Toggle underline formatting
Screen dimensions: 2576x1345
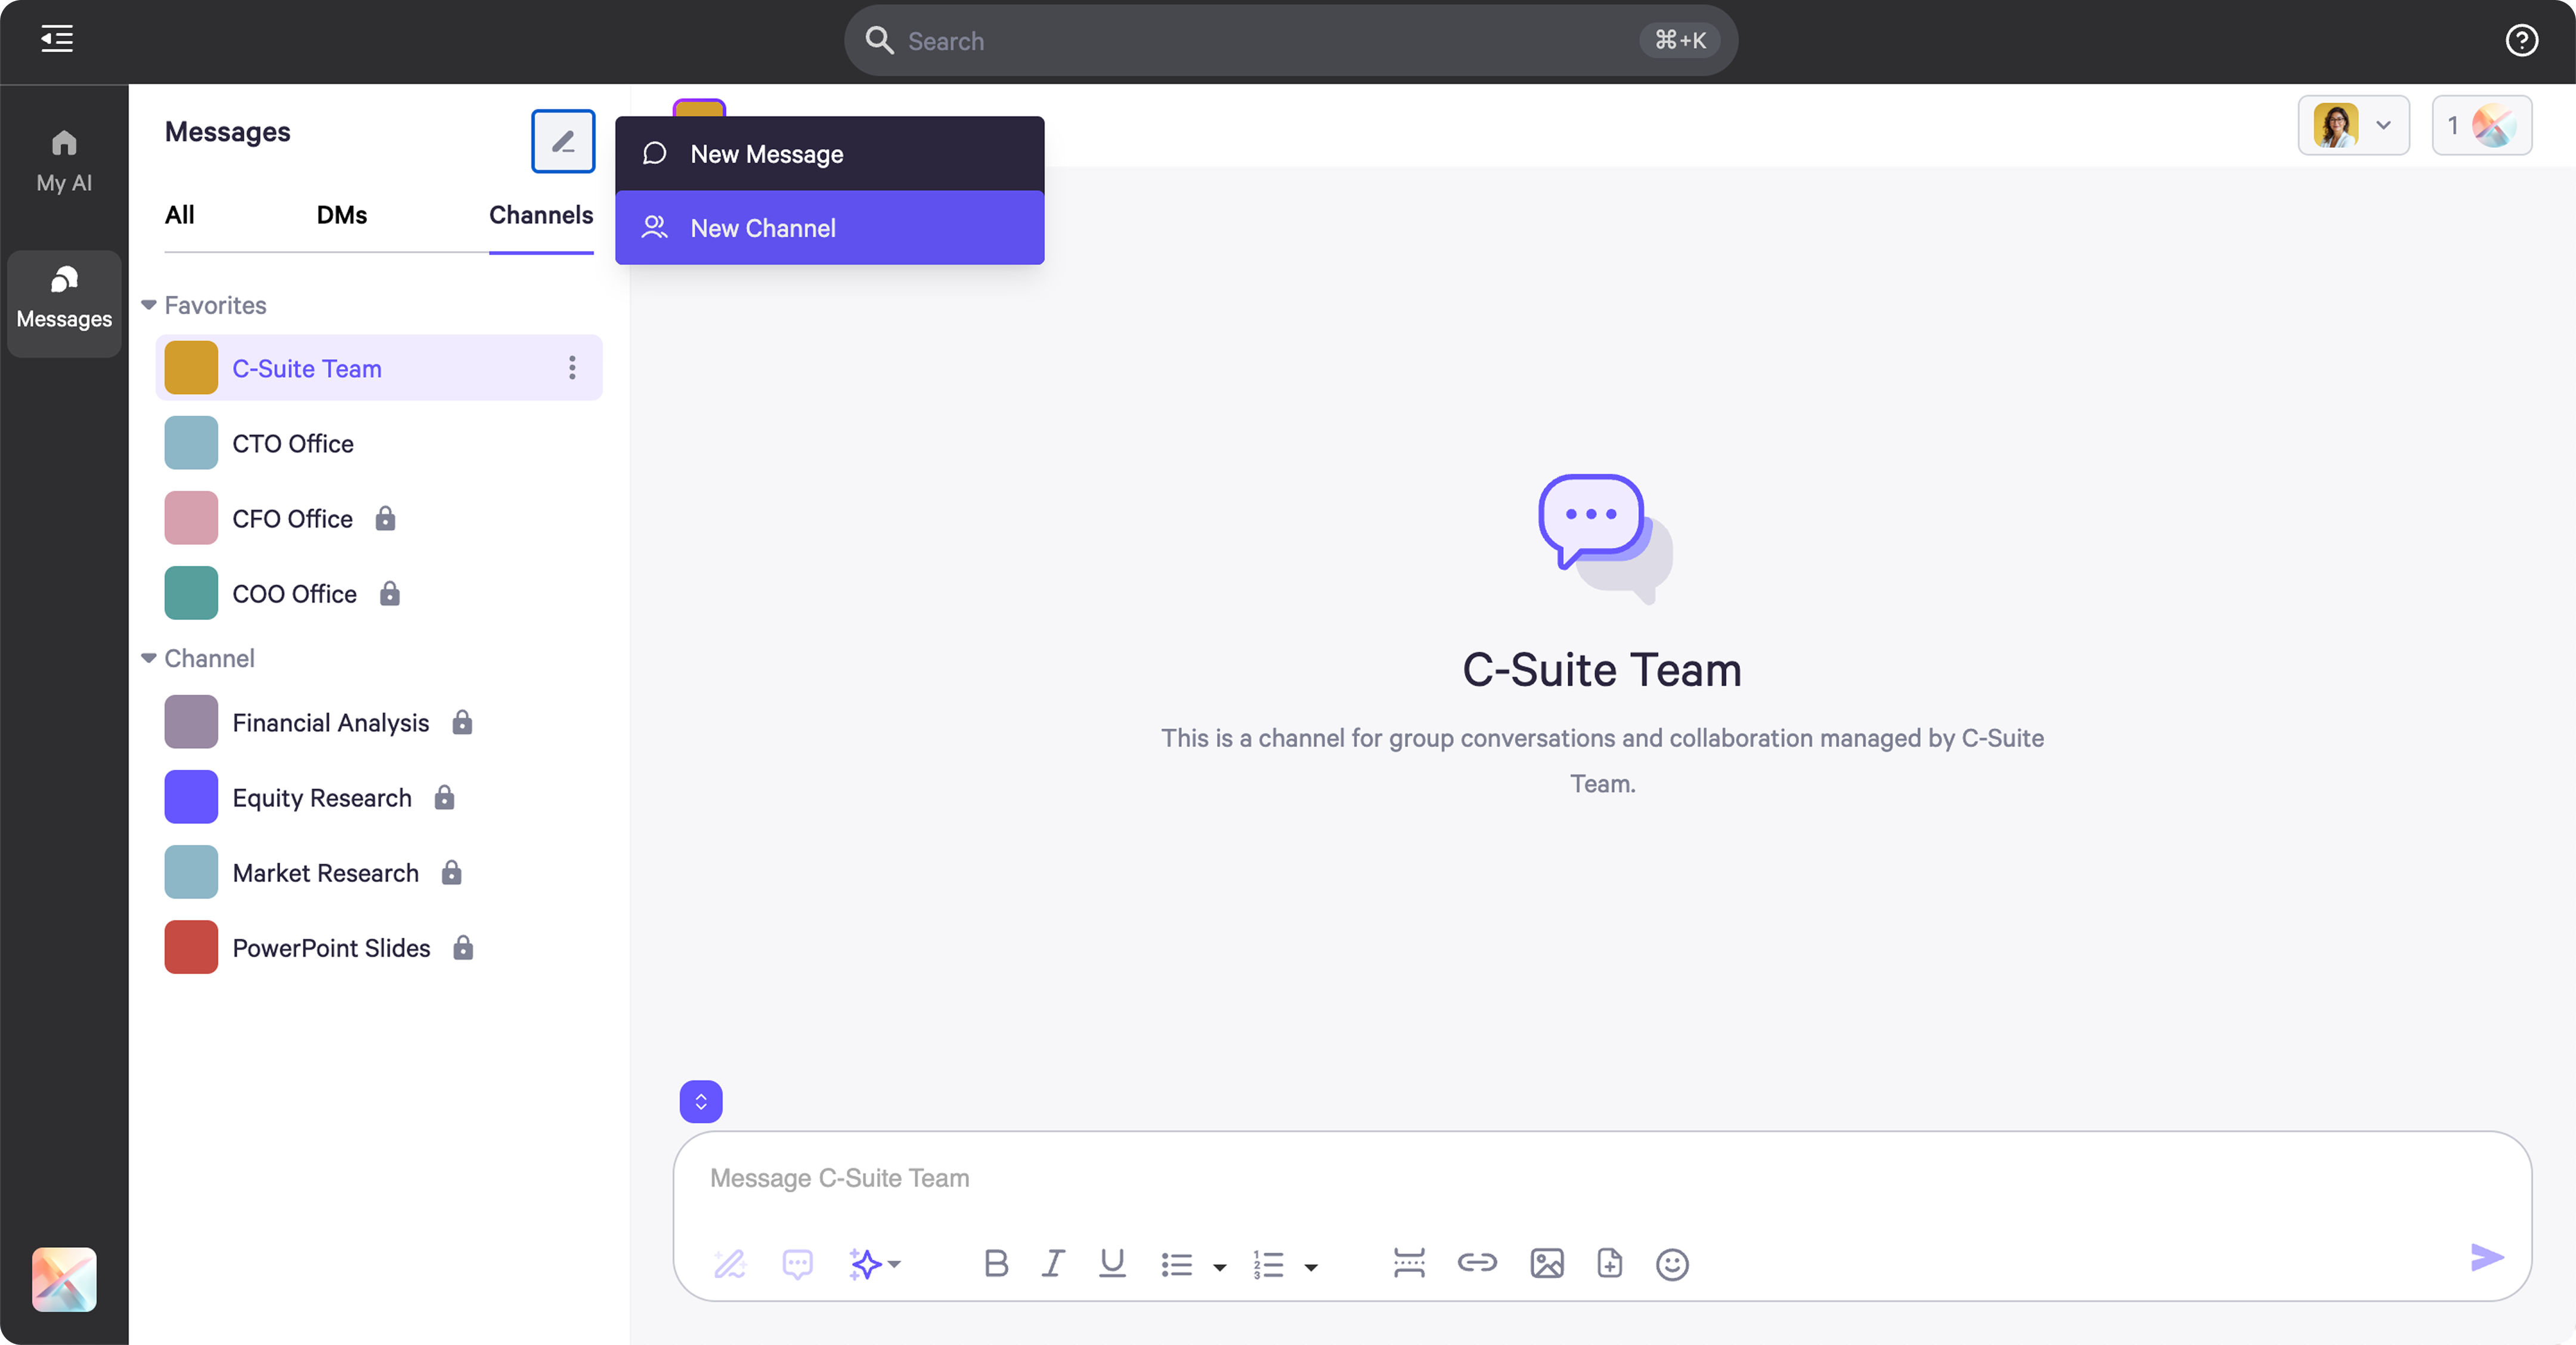[1112, 1263]
